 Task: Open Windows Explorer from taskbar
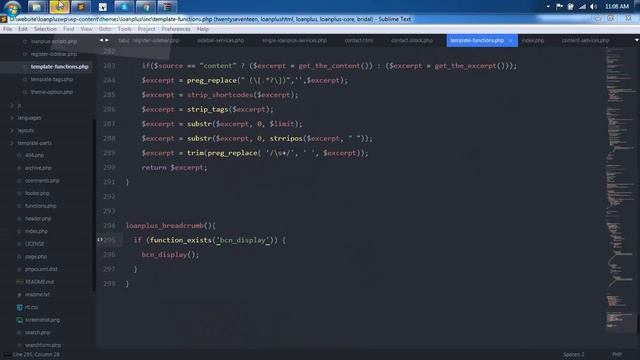[37, 7]
